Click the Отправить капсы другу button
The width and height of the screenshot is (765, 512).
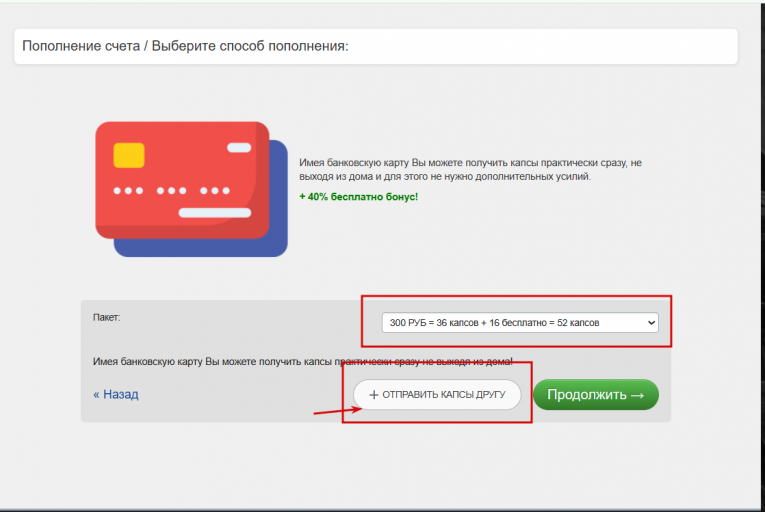click(x=437, y=394)
